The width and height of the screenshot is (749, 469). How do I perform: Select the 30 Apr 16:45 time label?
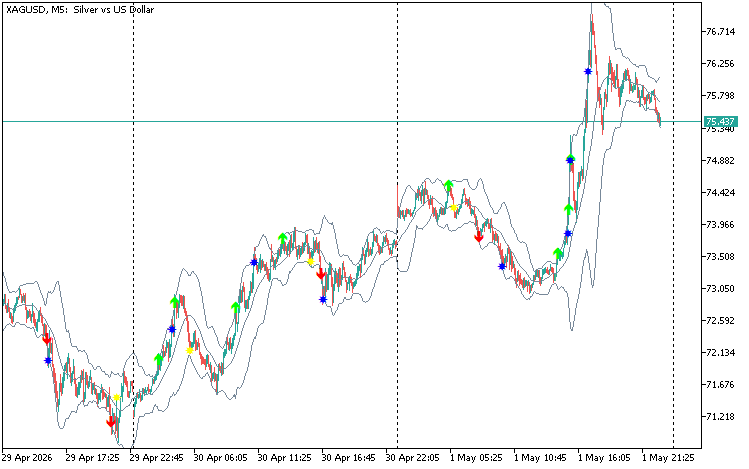click(348, 458)
